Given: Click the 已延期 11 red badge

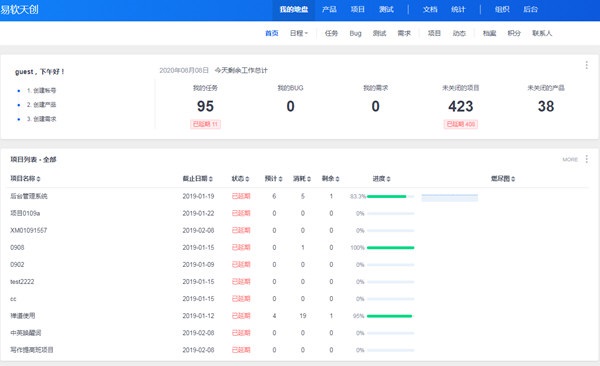Looking at the screenshot, I should (205, 124).
